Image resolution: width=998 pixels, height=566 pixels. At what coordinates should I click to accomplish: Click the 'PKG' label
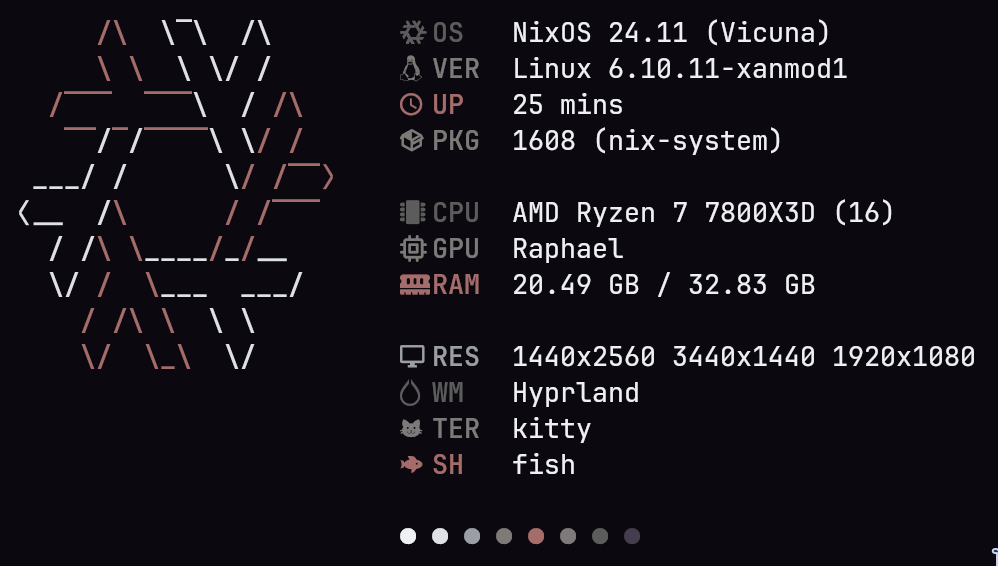[x=456, y=141]
